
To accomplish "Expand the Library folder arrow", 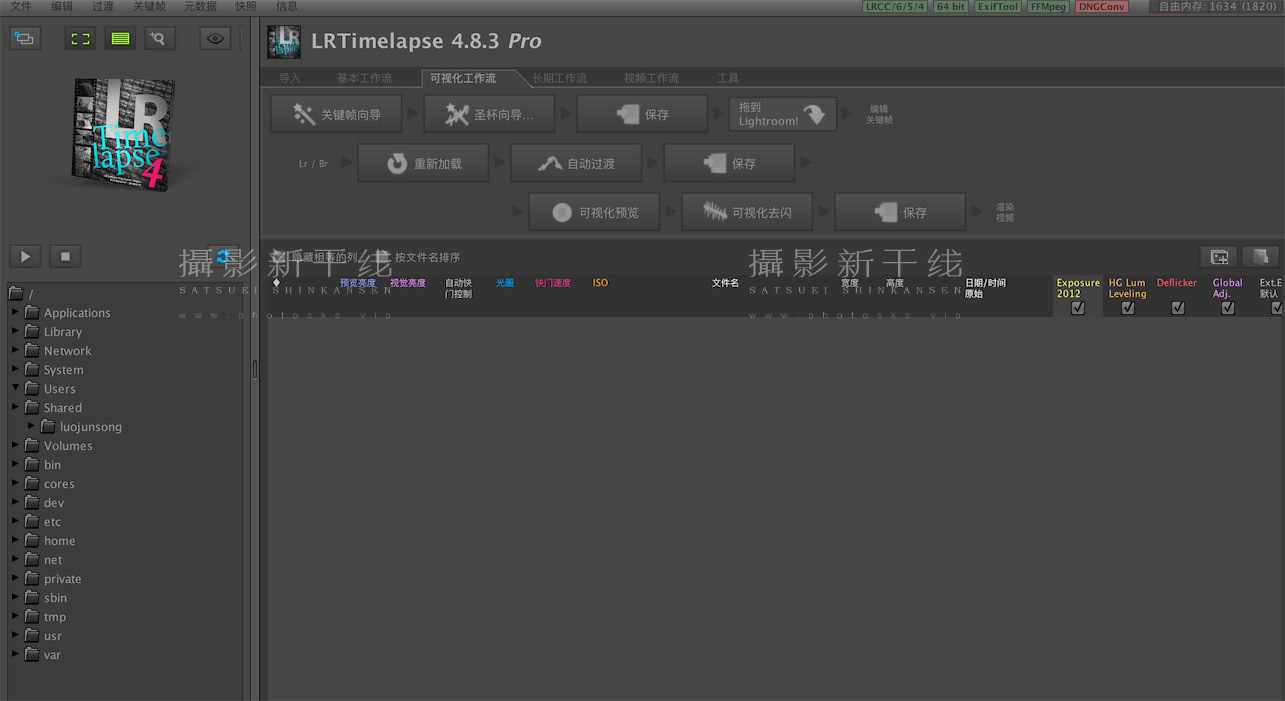I will (x=16, y=331).
